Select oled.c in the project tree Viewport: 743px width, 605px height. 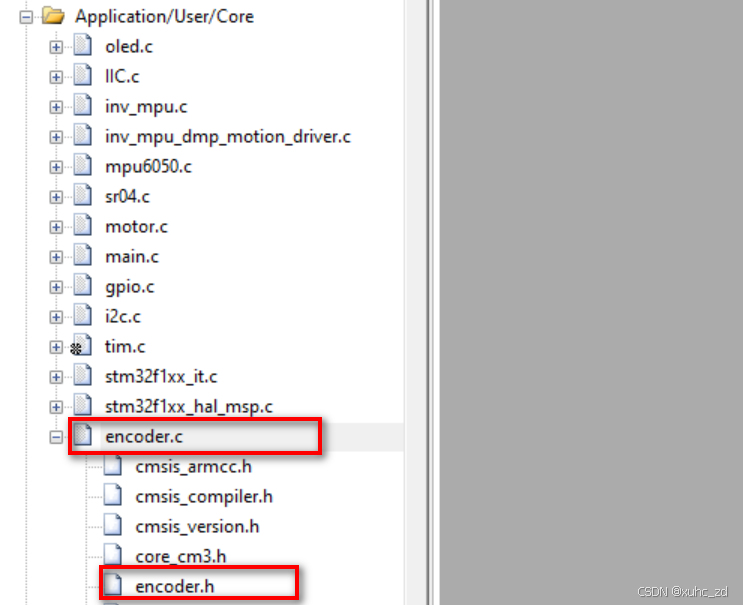click(129, 47)
